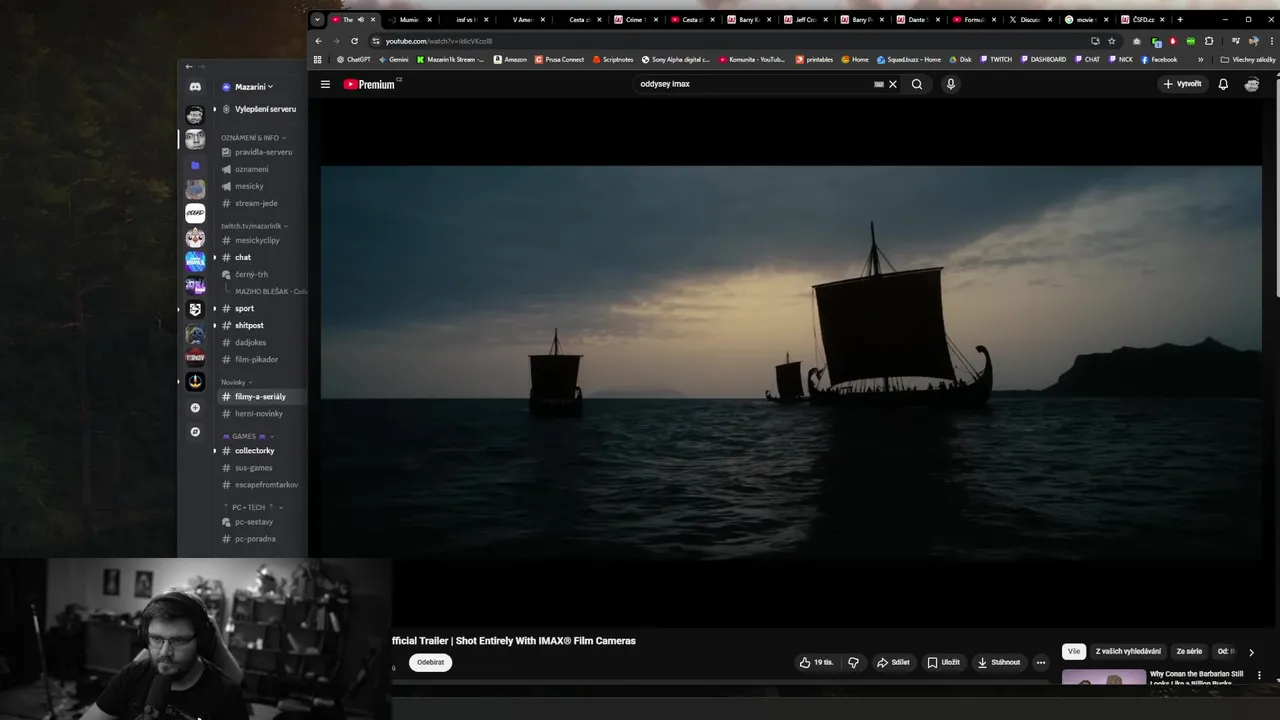Open the browser extensions puzzle icon
Viewport: 1280px width, 720px height.
click(x=1209, y=41)
